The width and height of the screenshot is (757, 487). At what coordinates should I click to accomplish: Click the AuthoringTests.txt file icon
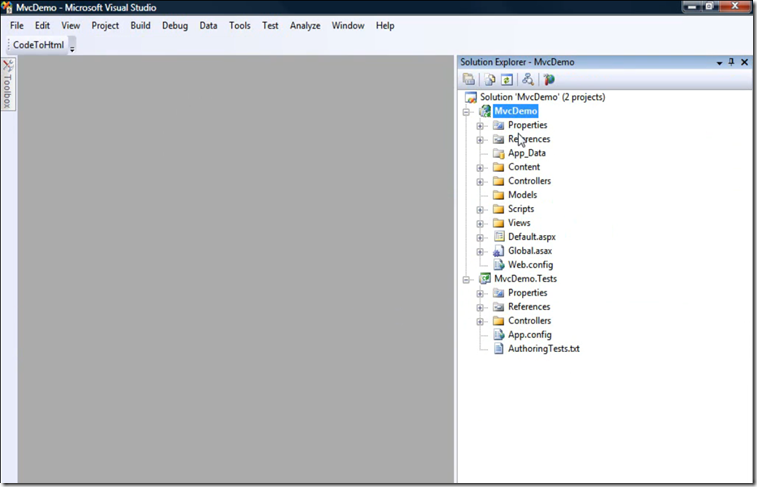[x=499, y=349]
